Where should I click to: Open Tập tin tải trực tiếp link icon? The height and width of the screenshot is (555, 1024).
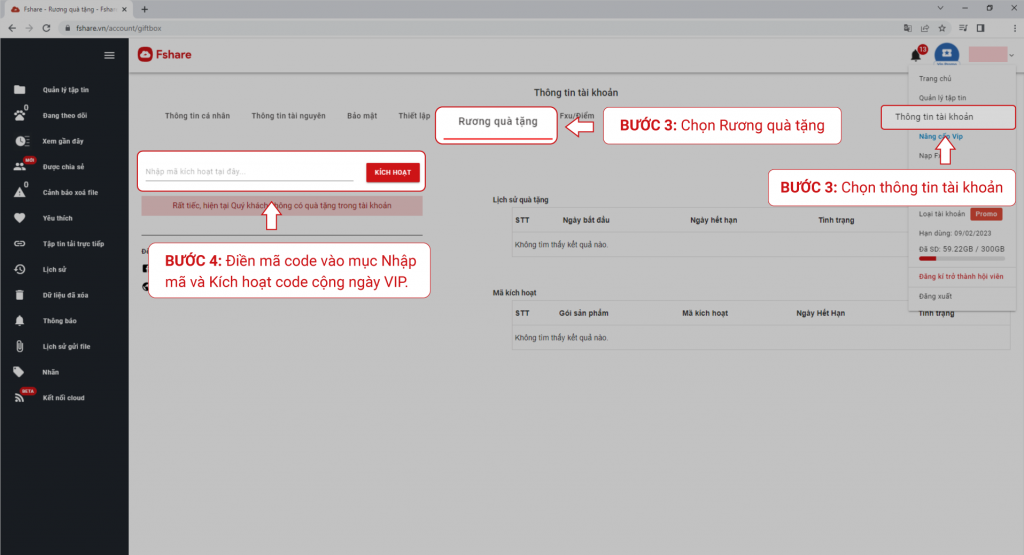[x=20, y=244]
